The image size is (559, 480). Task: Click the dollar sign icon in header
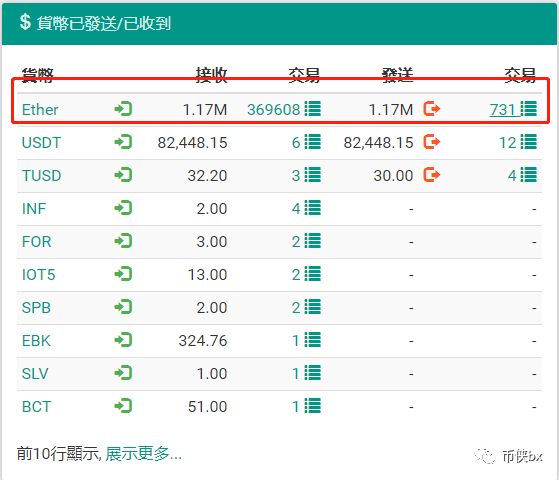coord(25,22)
